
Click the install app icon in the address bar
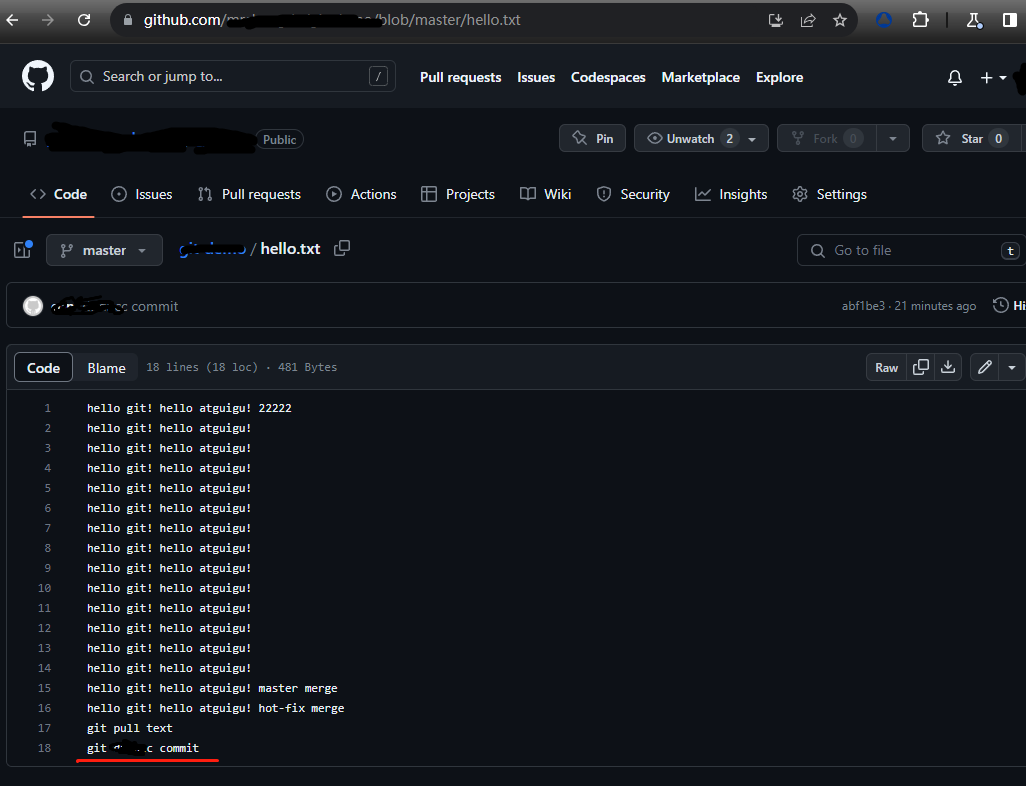tap(776, 20)
